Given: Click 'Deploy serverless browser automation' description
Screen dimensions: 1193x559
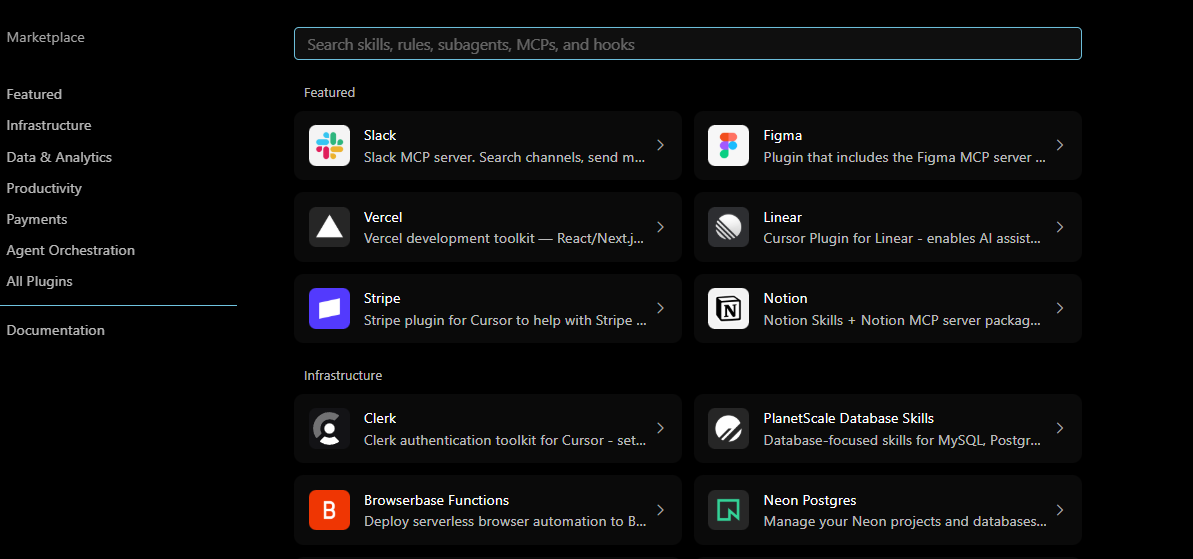Looking at the screenshot, I should [505, 522].
